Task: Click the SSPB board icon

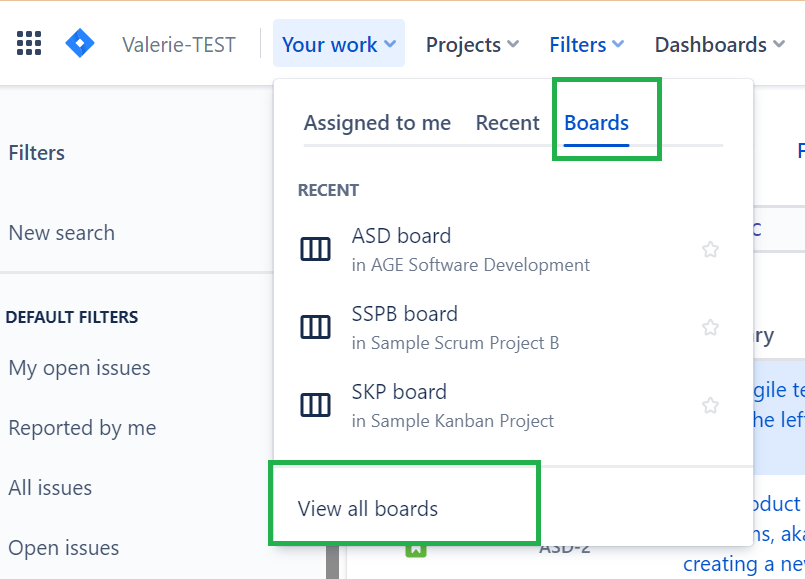Action: (x=316, y=327)
